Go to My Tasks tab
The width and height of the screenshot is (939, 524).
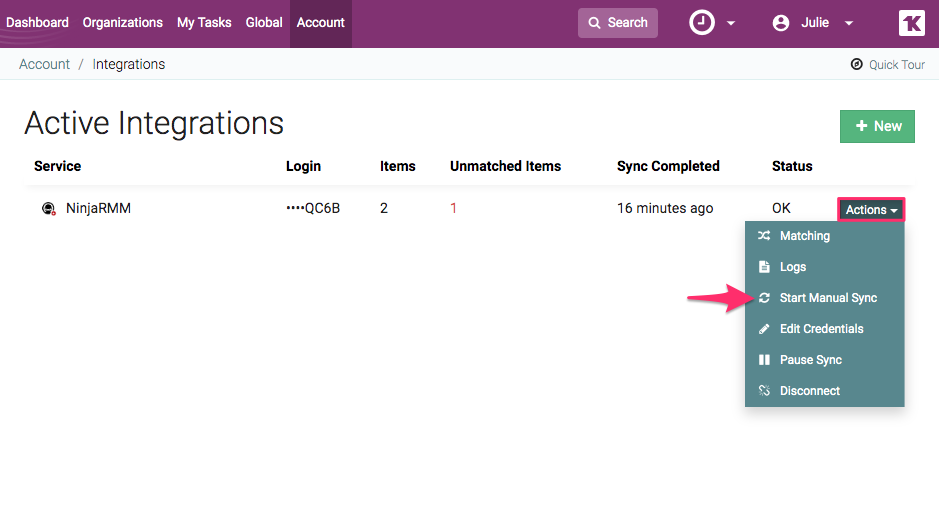point(204,22)
